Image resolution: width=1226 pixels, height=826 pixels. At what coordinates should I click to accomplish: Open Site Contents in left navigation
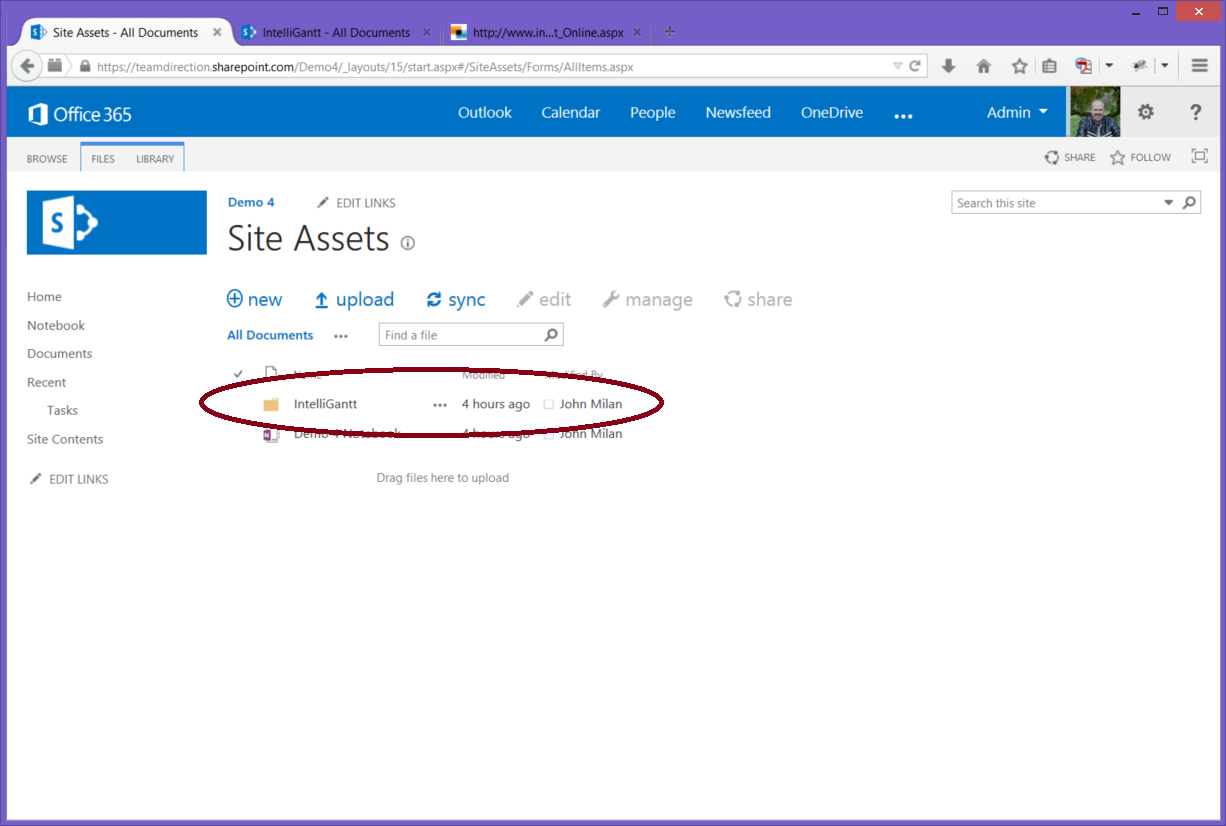tap(65, 439)
